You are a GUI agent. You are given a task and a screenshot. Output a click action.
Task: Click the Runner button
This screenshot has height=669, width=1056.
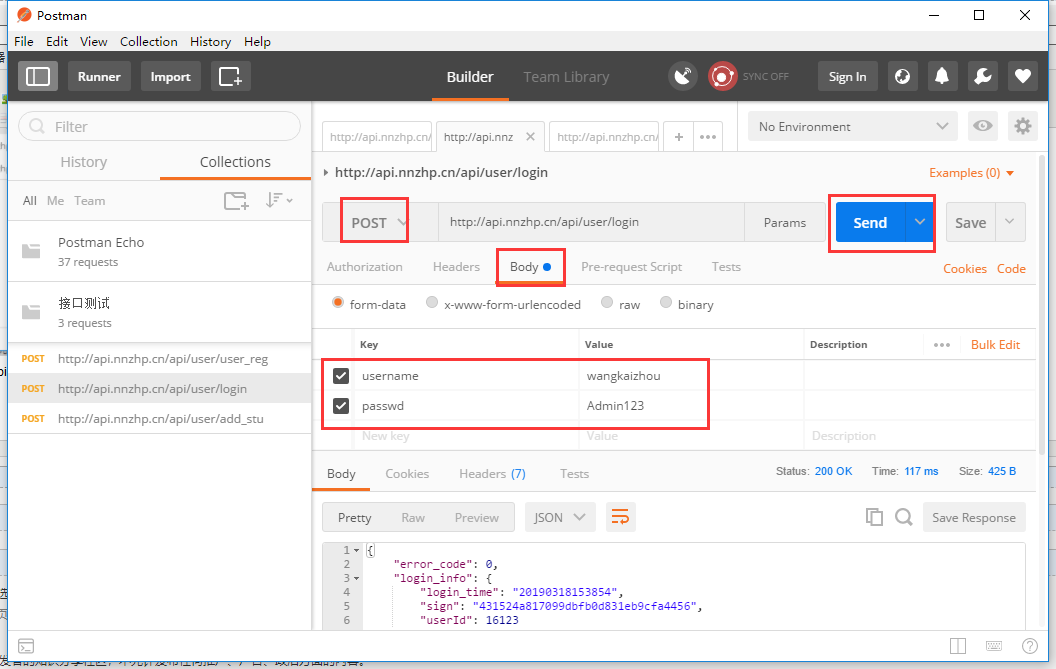pos(99,76)
